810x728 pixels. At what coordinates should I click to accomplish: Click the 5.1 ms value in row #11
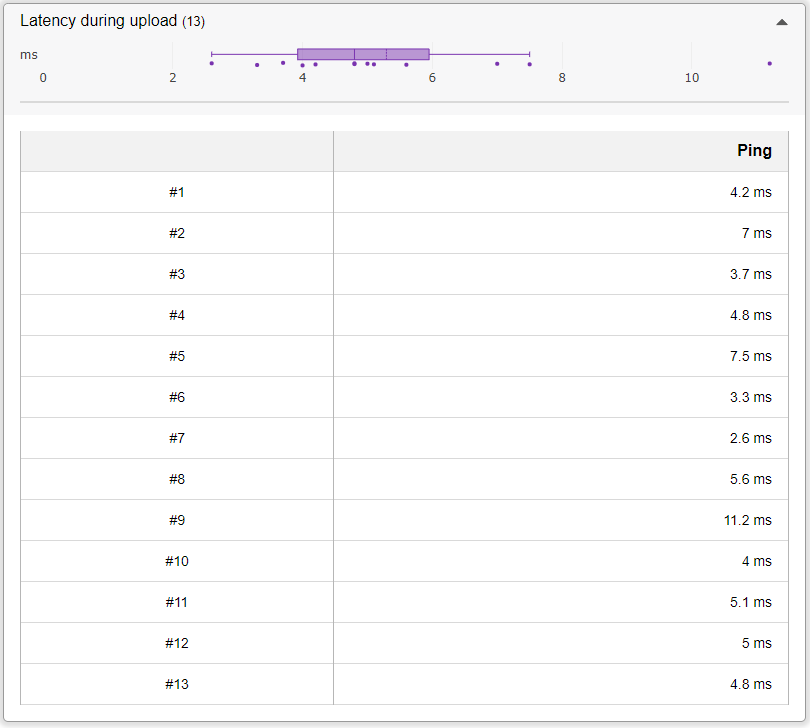coord(751,602)
